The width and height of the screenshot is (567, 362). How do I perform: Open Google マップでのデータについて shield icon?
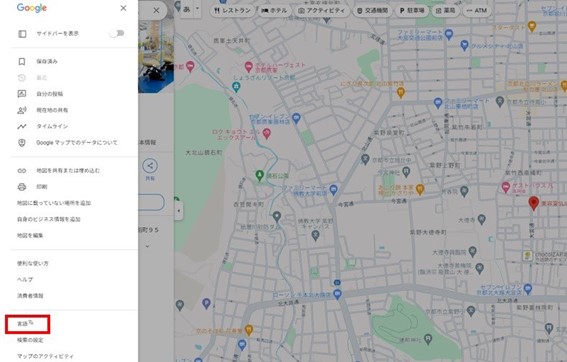pos(22,142)
